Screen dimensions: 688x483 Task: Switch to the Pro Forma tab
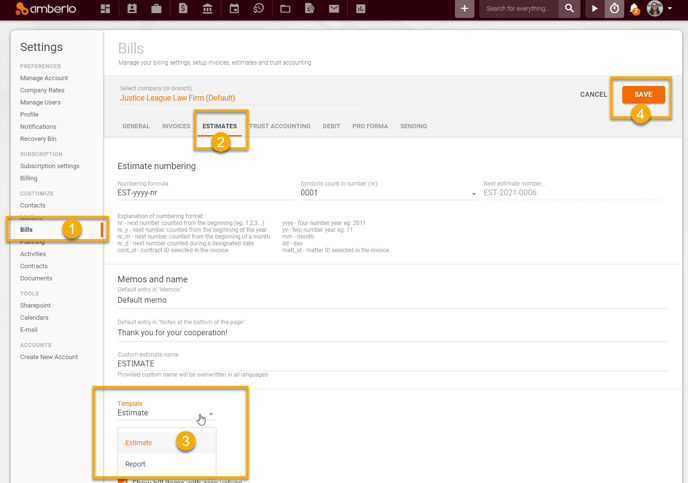(370, 126)
